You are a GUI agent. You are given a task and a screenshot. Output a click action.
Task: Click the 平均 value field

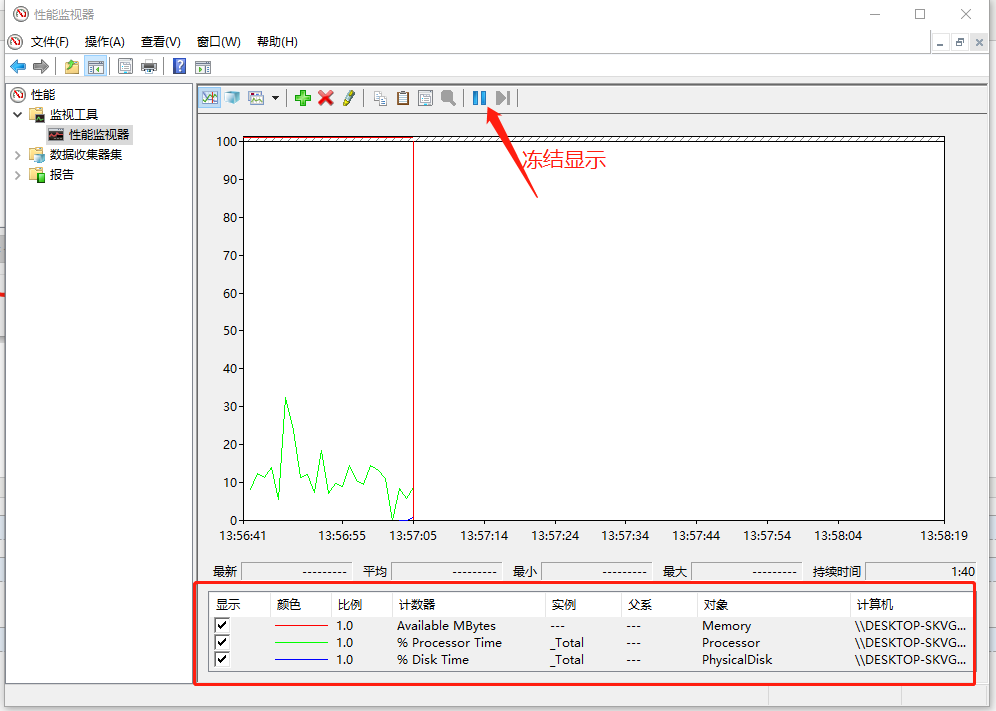point(447,571)
